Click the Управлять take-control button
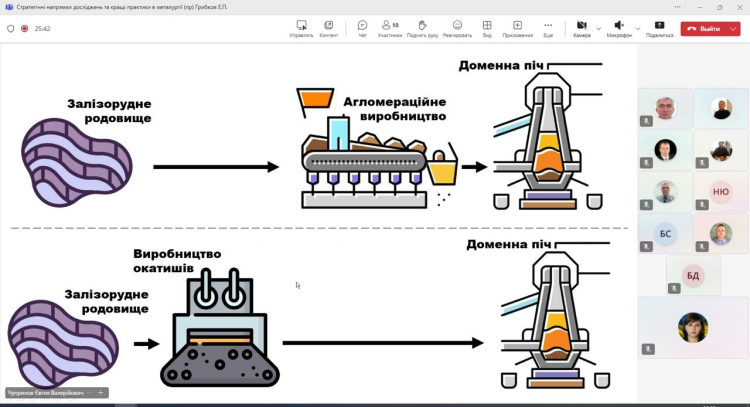 301,28
